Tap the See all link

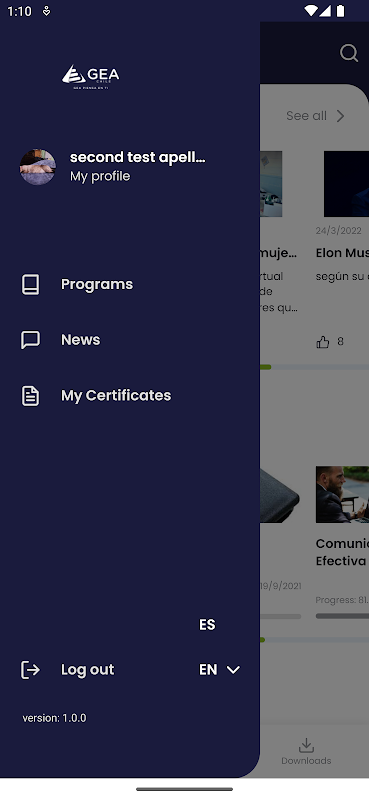[x=306, y=116]
